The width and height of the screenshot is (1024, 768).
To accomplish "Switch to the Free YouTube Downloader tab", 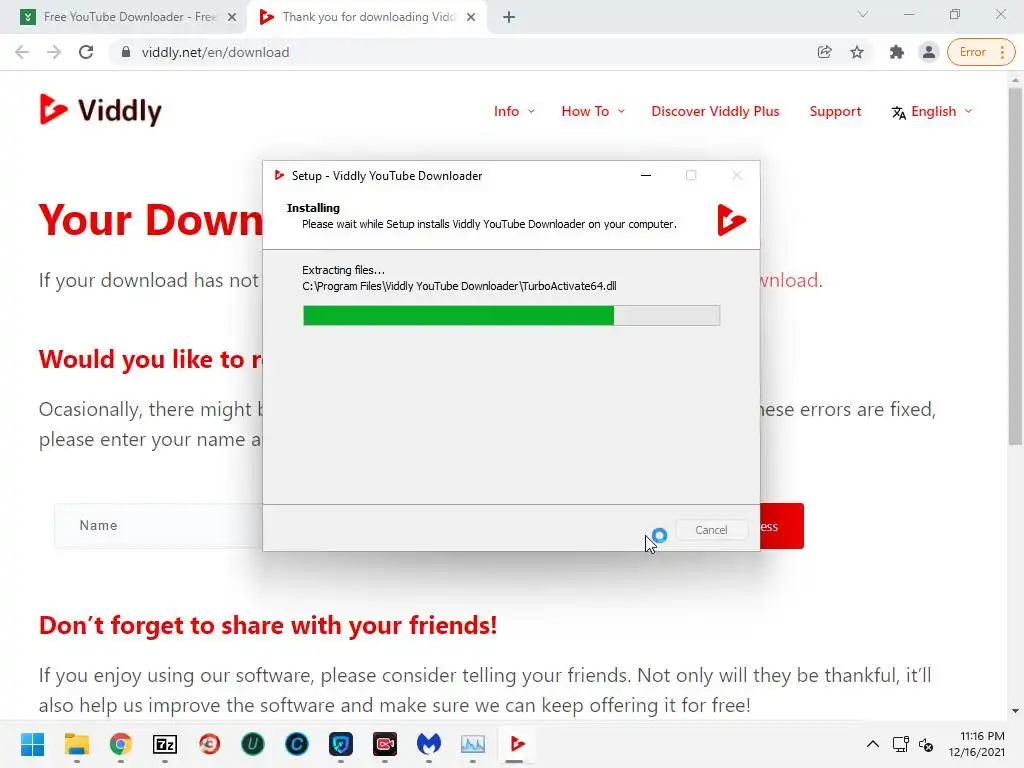I will pos(122,17).
